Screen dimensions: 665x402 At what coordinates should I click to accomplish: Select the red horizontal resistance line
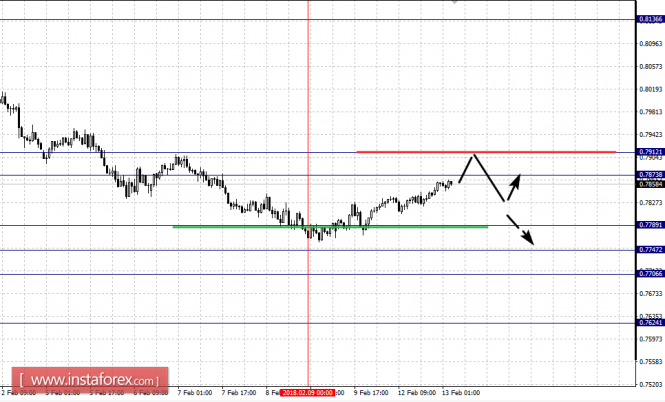(x=486, y=151)
